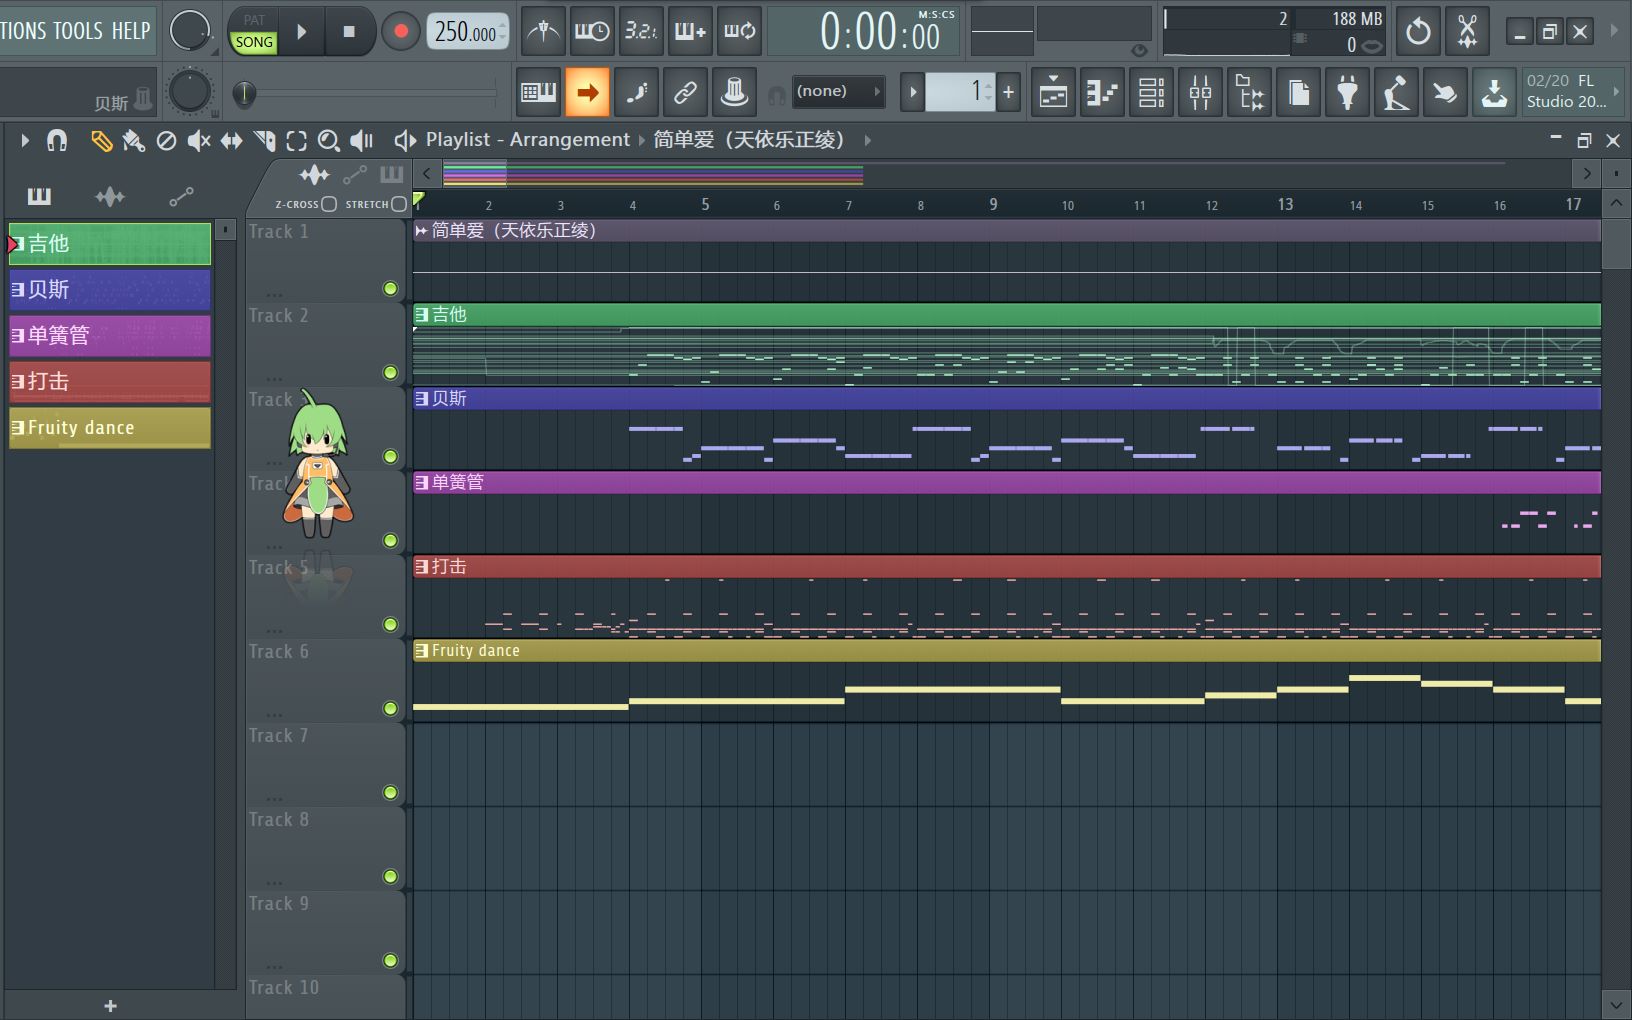This screenshot has width=1632, height=1020.
Task: Open the TOOLS menu
Action: (x=78, y=31)
